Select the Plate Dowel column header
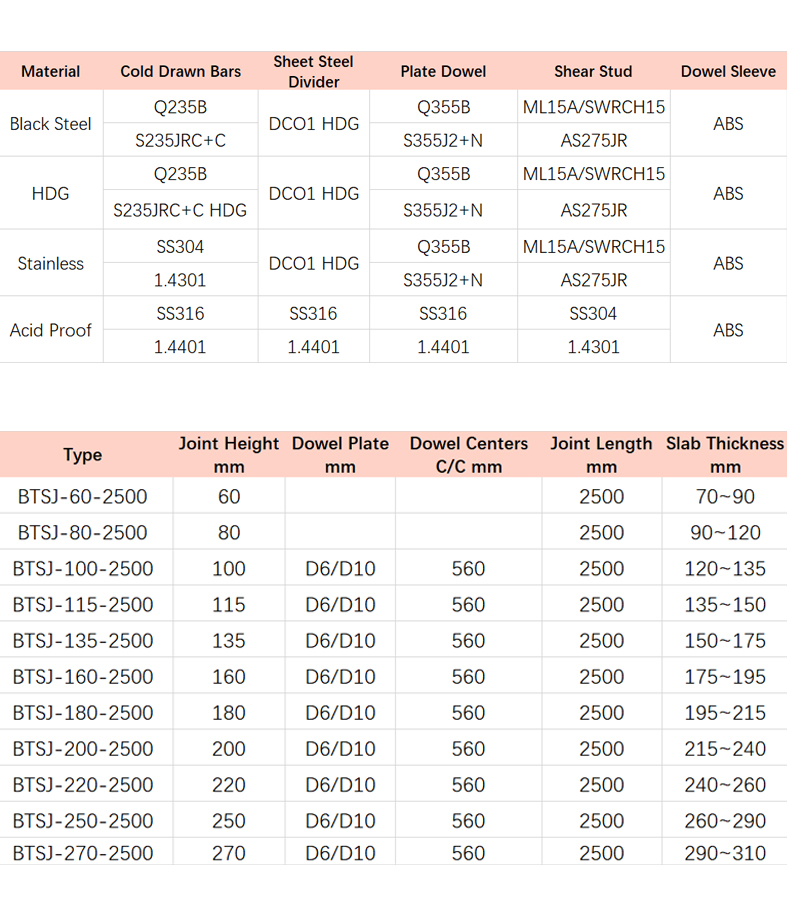The height and width of the screenshot is (899, 787). click(443, 71)
